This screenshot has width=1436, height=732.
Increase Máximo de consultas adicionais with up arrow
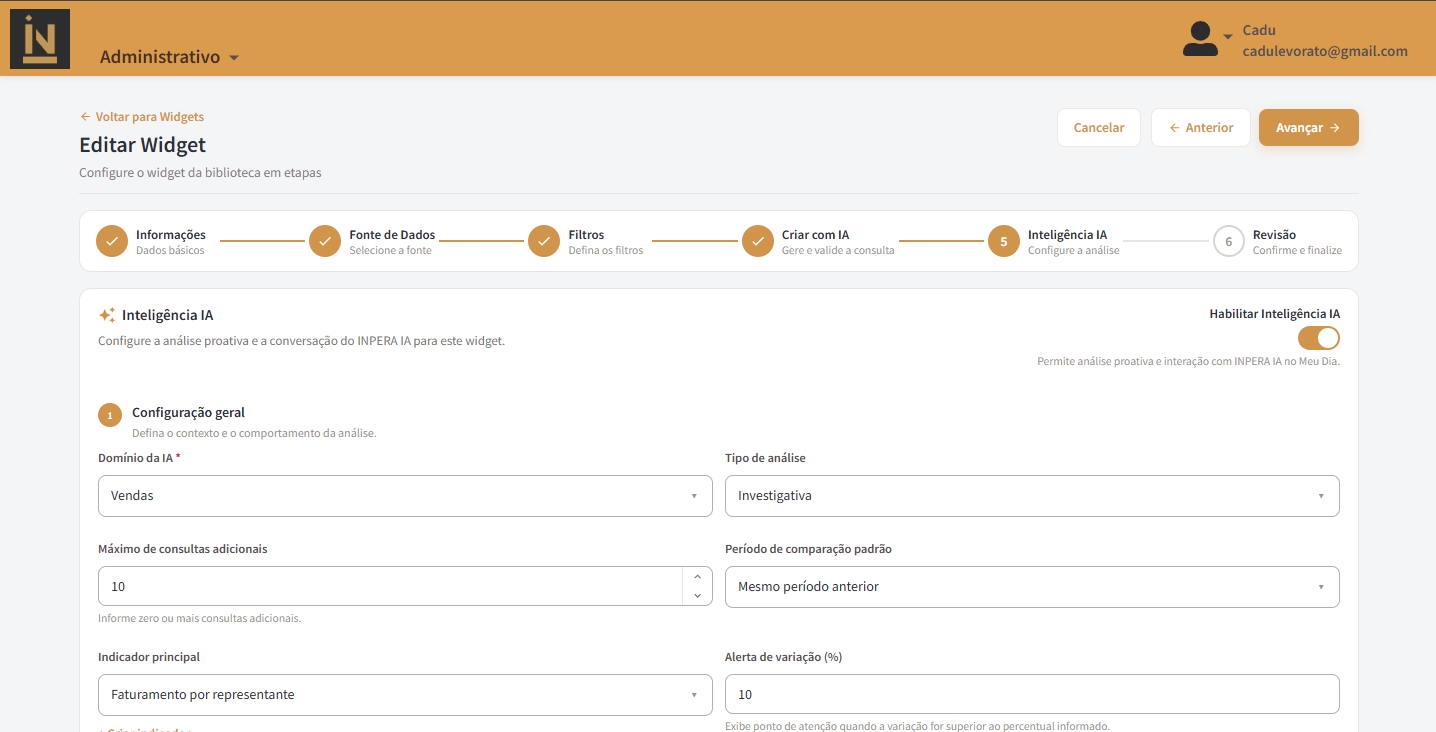(x=697, y=577)
